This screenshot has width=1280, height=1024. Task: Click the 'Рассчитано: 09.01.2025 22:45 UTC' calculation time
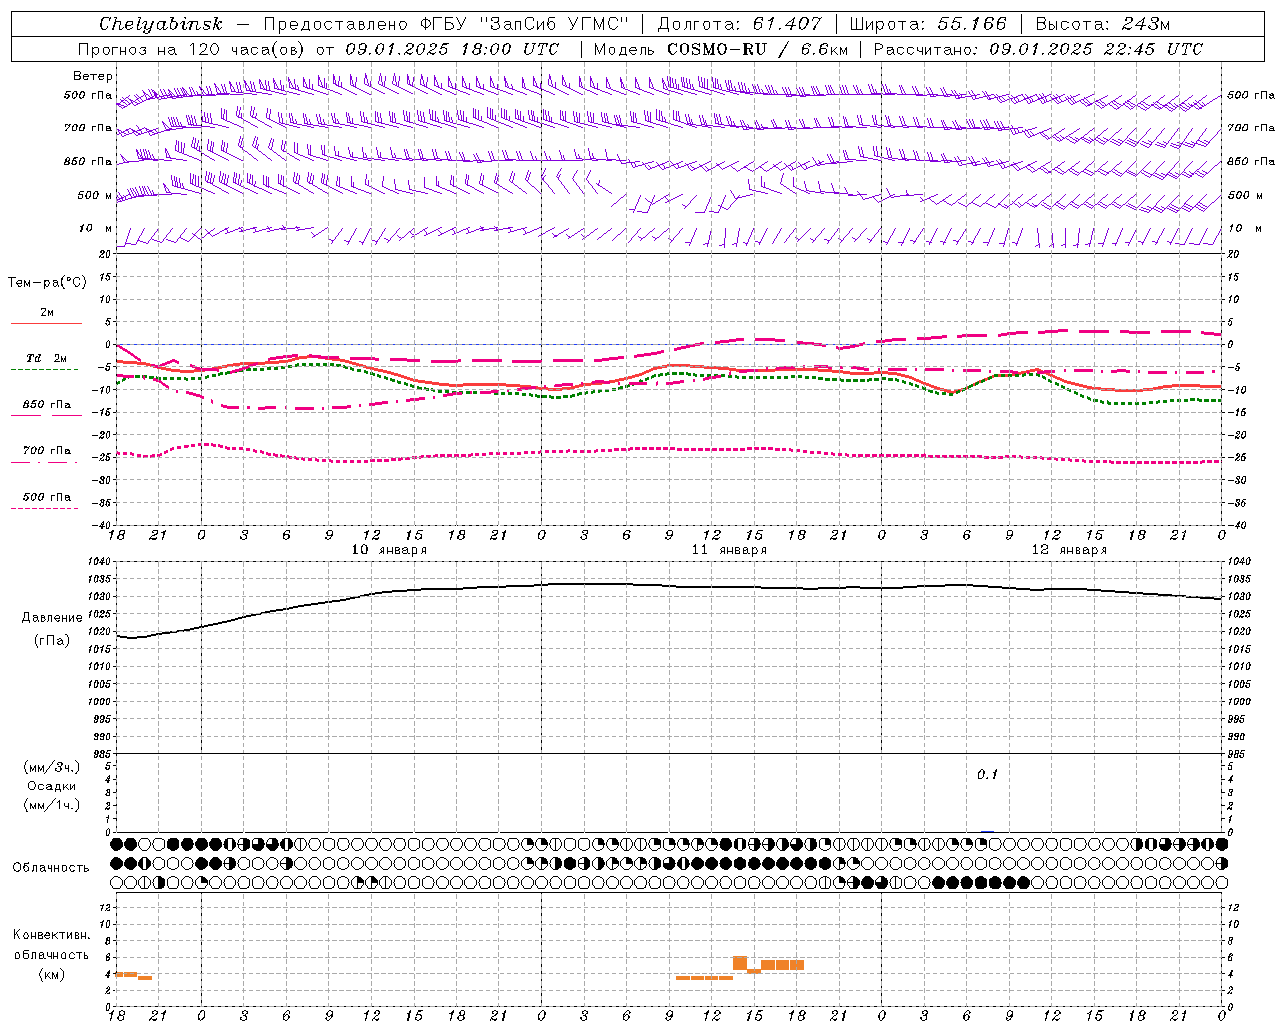coord(1038,49)
